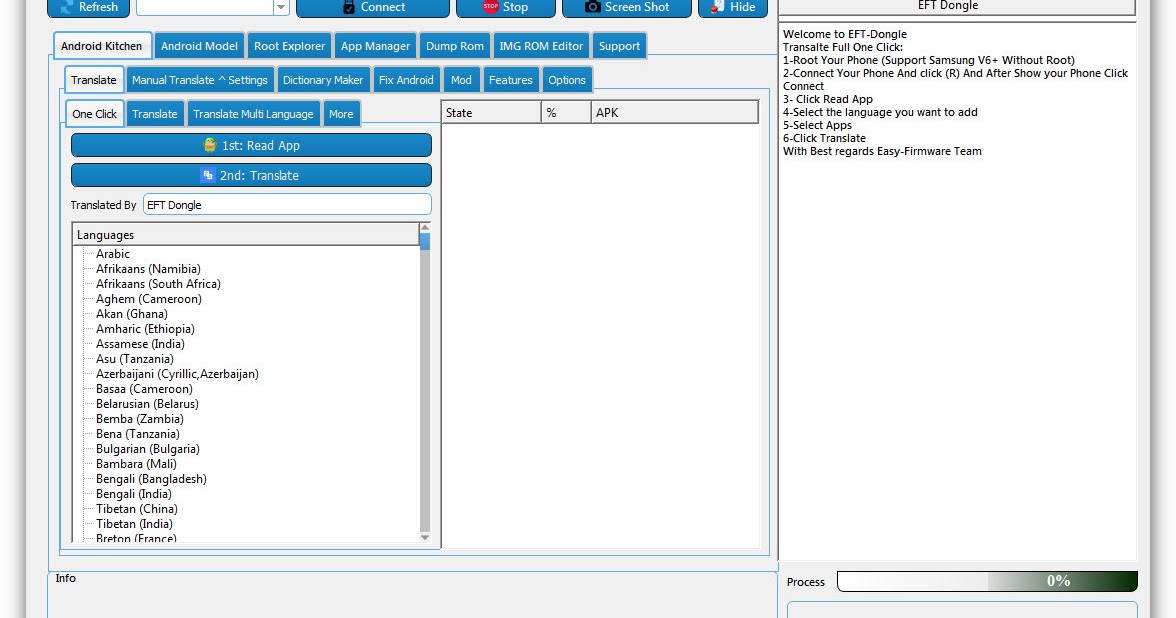Click the 1st: Read App button

pyautogui.click(x=251, y=146)
